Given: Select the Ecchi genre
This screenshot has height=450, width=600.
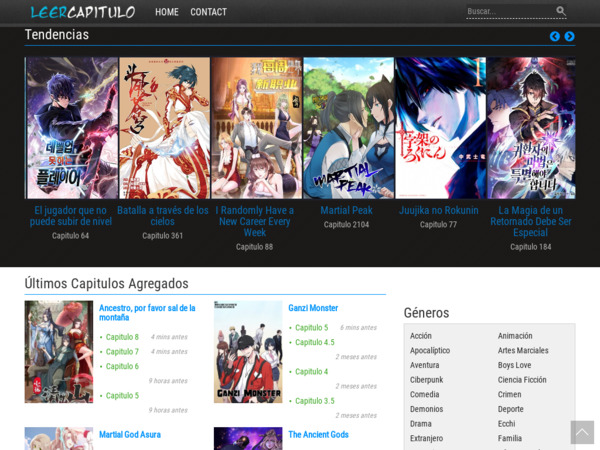Looking at the screenshot, I should [506, 424].
